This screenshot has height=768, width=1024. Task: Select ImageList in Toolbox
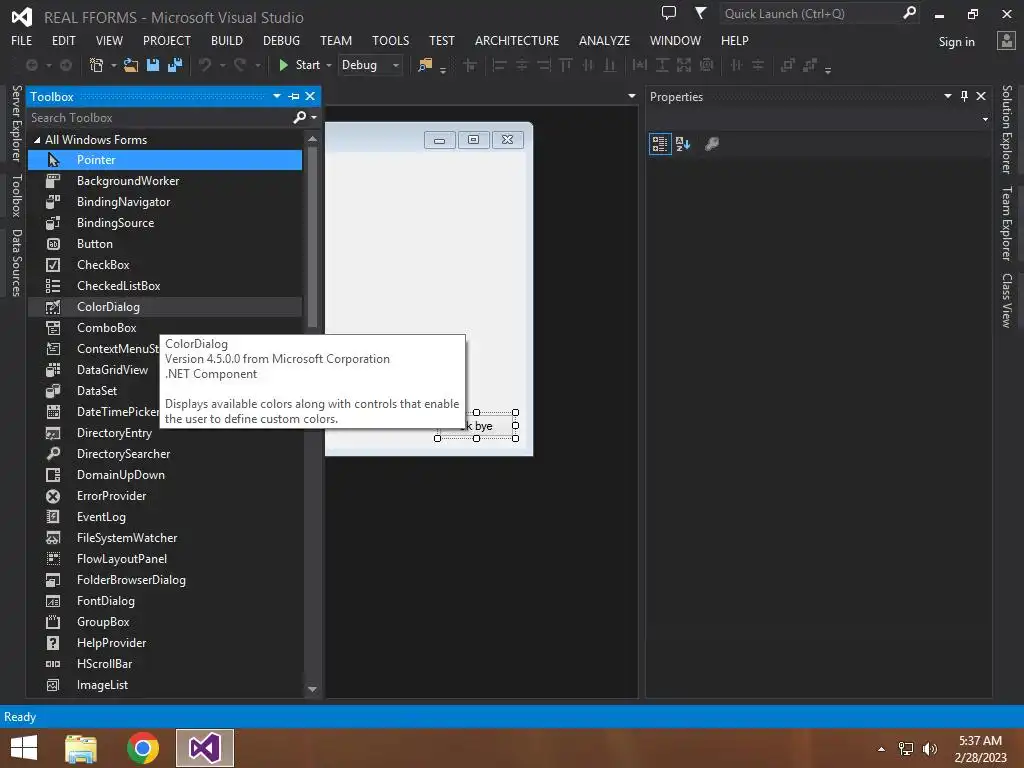click(165, 685)
